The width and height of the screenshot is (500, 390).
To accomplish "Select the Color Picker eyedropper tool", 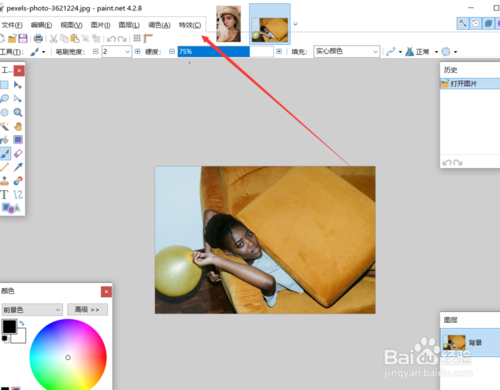I will click(18, 167).
